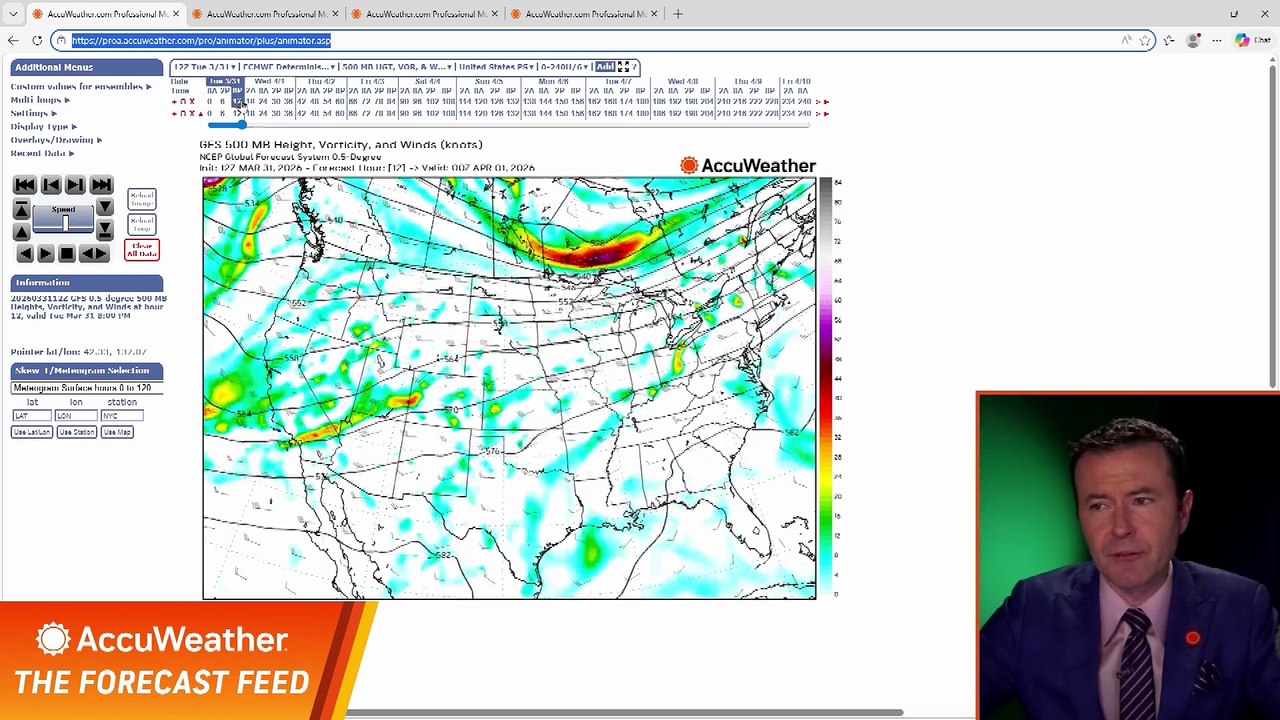Viewport: 1280px width, 720px height.
Task: Click the page's vertical scrollbar
Action: 1274,225
